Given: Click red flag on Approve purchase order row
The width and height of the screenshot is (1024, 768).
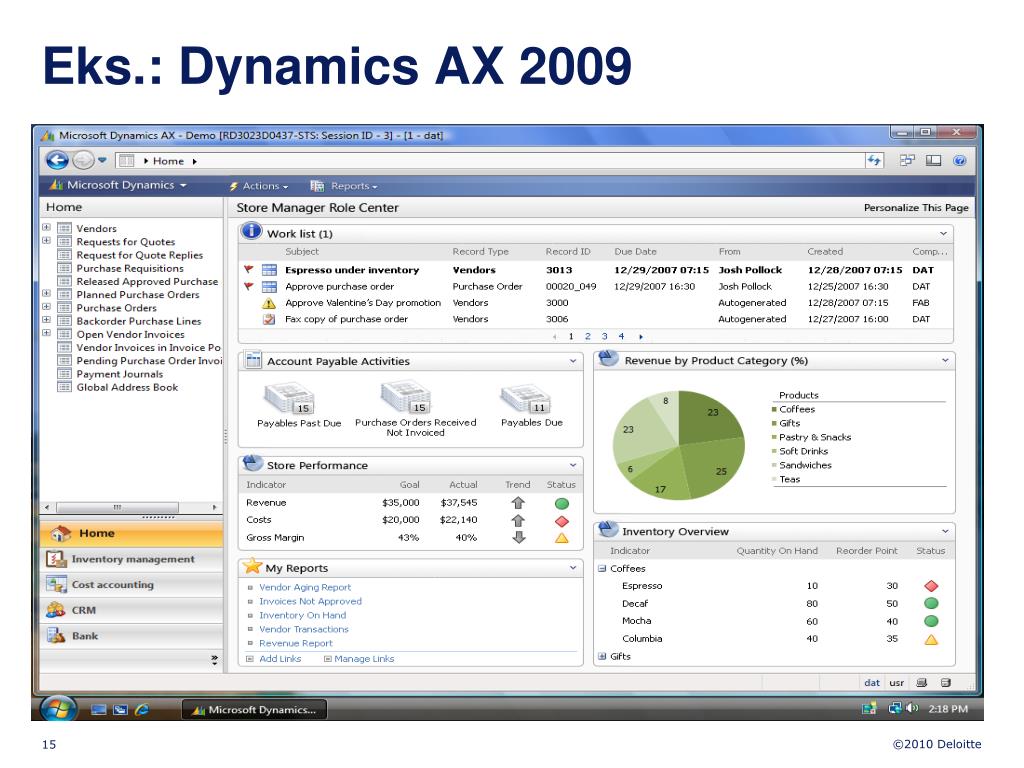Looking at the screenshot, I should pos(248,286).
